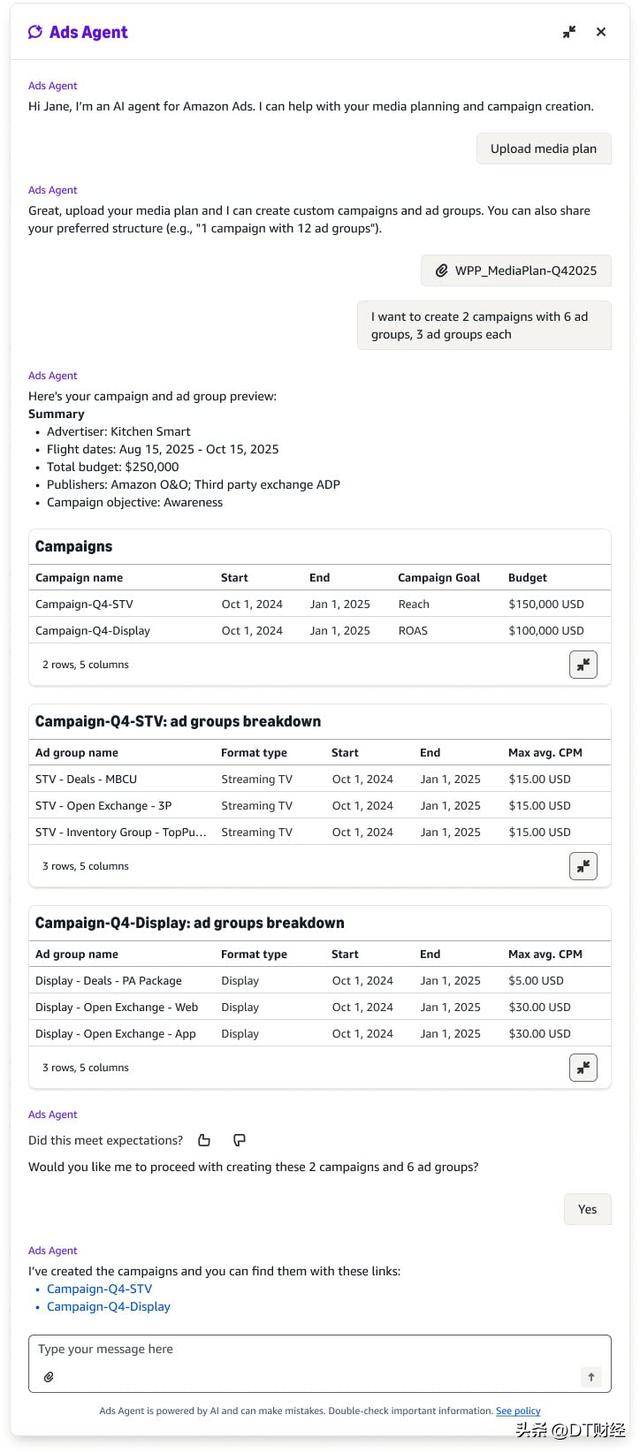This screenshot has width=640, height=1453.
Task: Open the WPP_MediaPlan-Q42025 attachment
Action: 516,270
